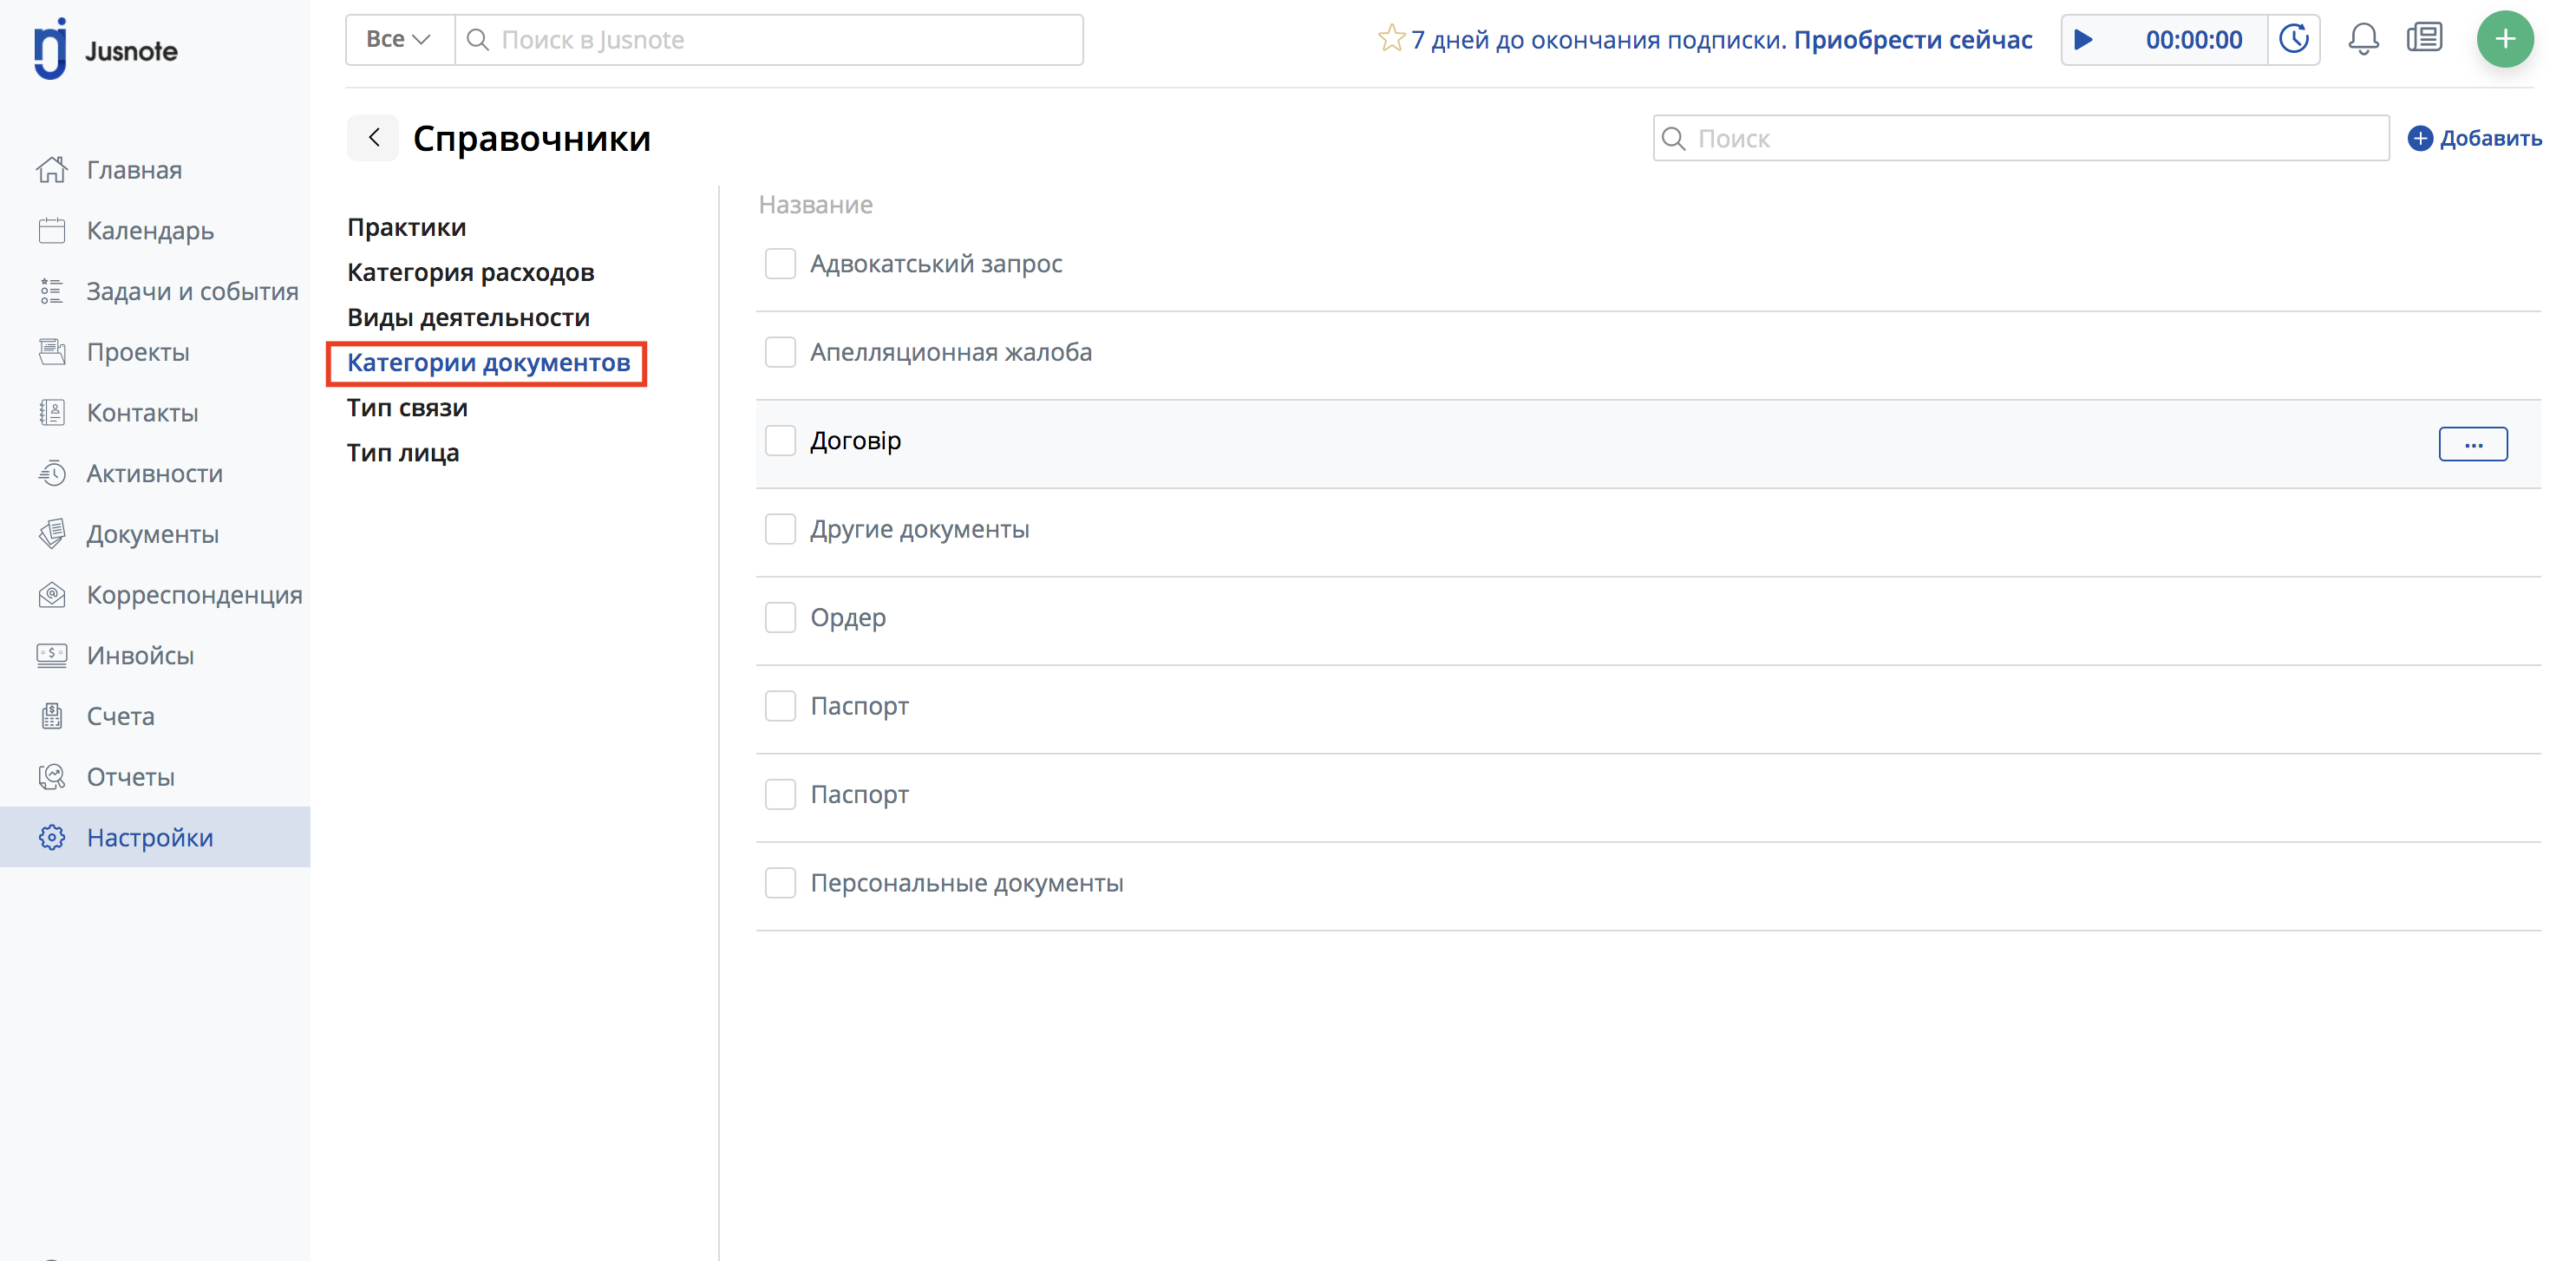The image size is (2576, 1261).
Task: Click the plus icon beside Добавить
Action: point(2420,138)
